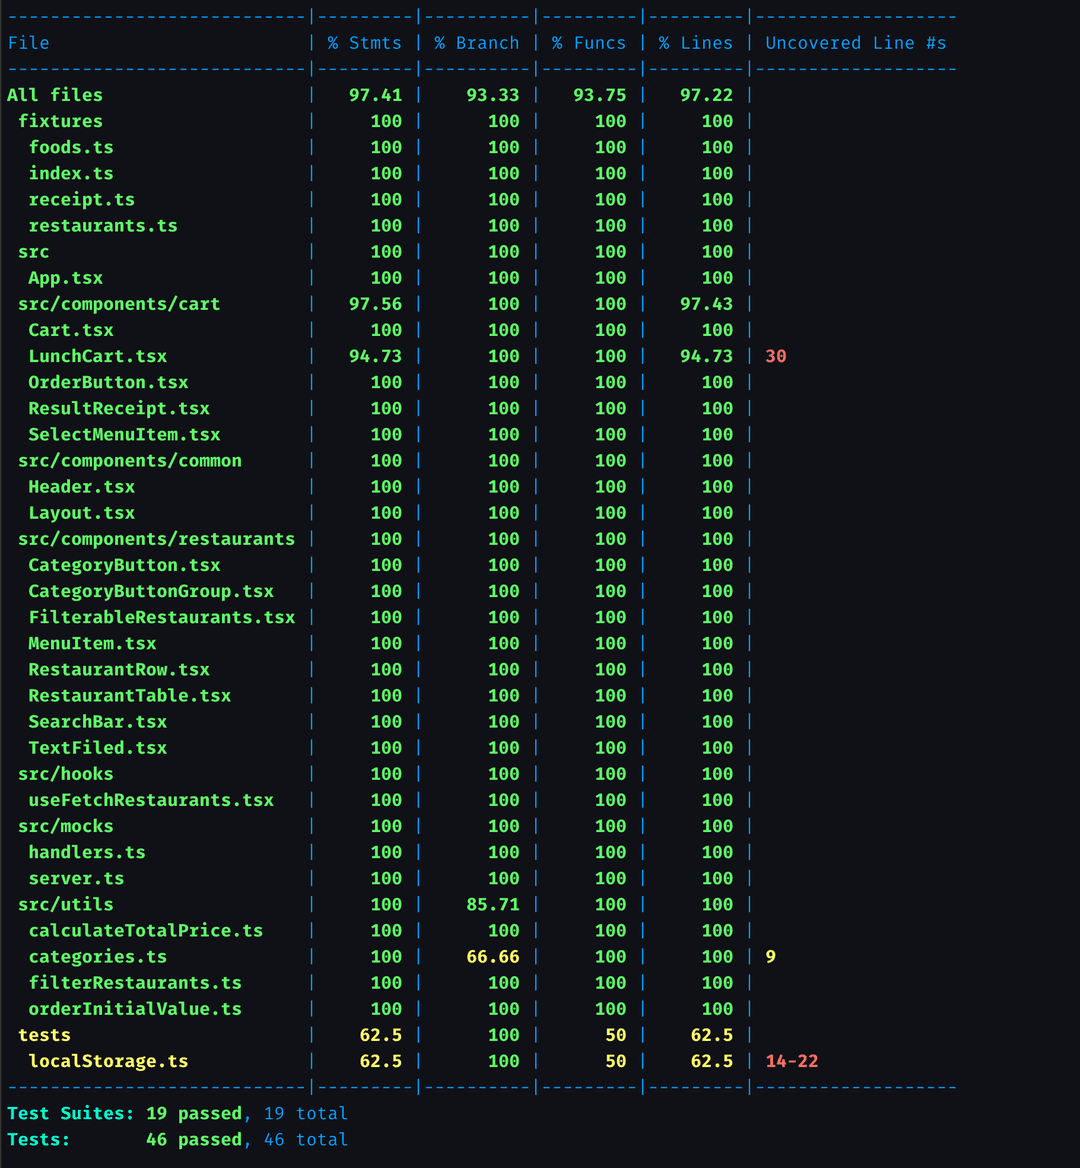Click uncovered line 9 for categories.ts

pyautogui.click(x=771, y=956)
